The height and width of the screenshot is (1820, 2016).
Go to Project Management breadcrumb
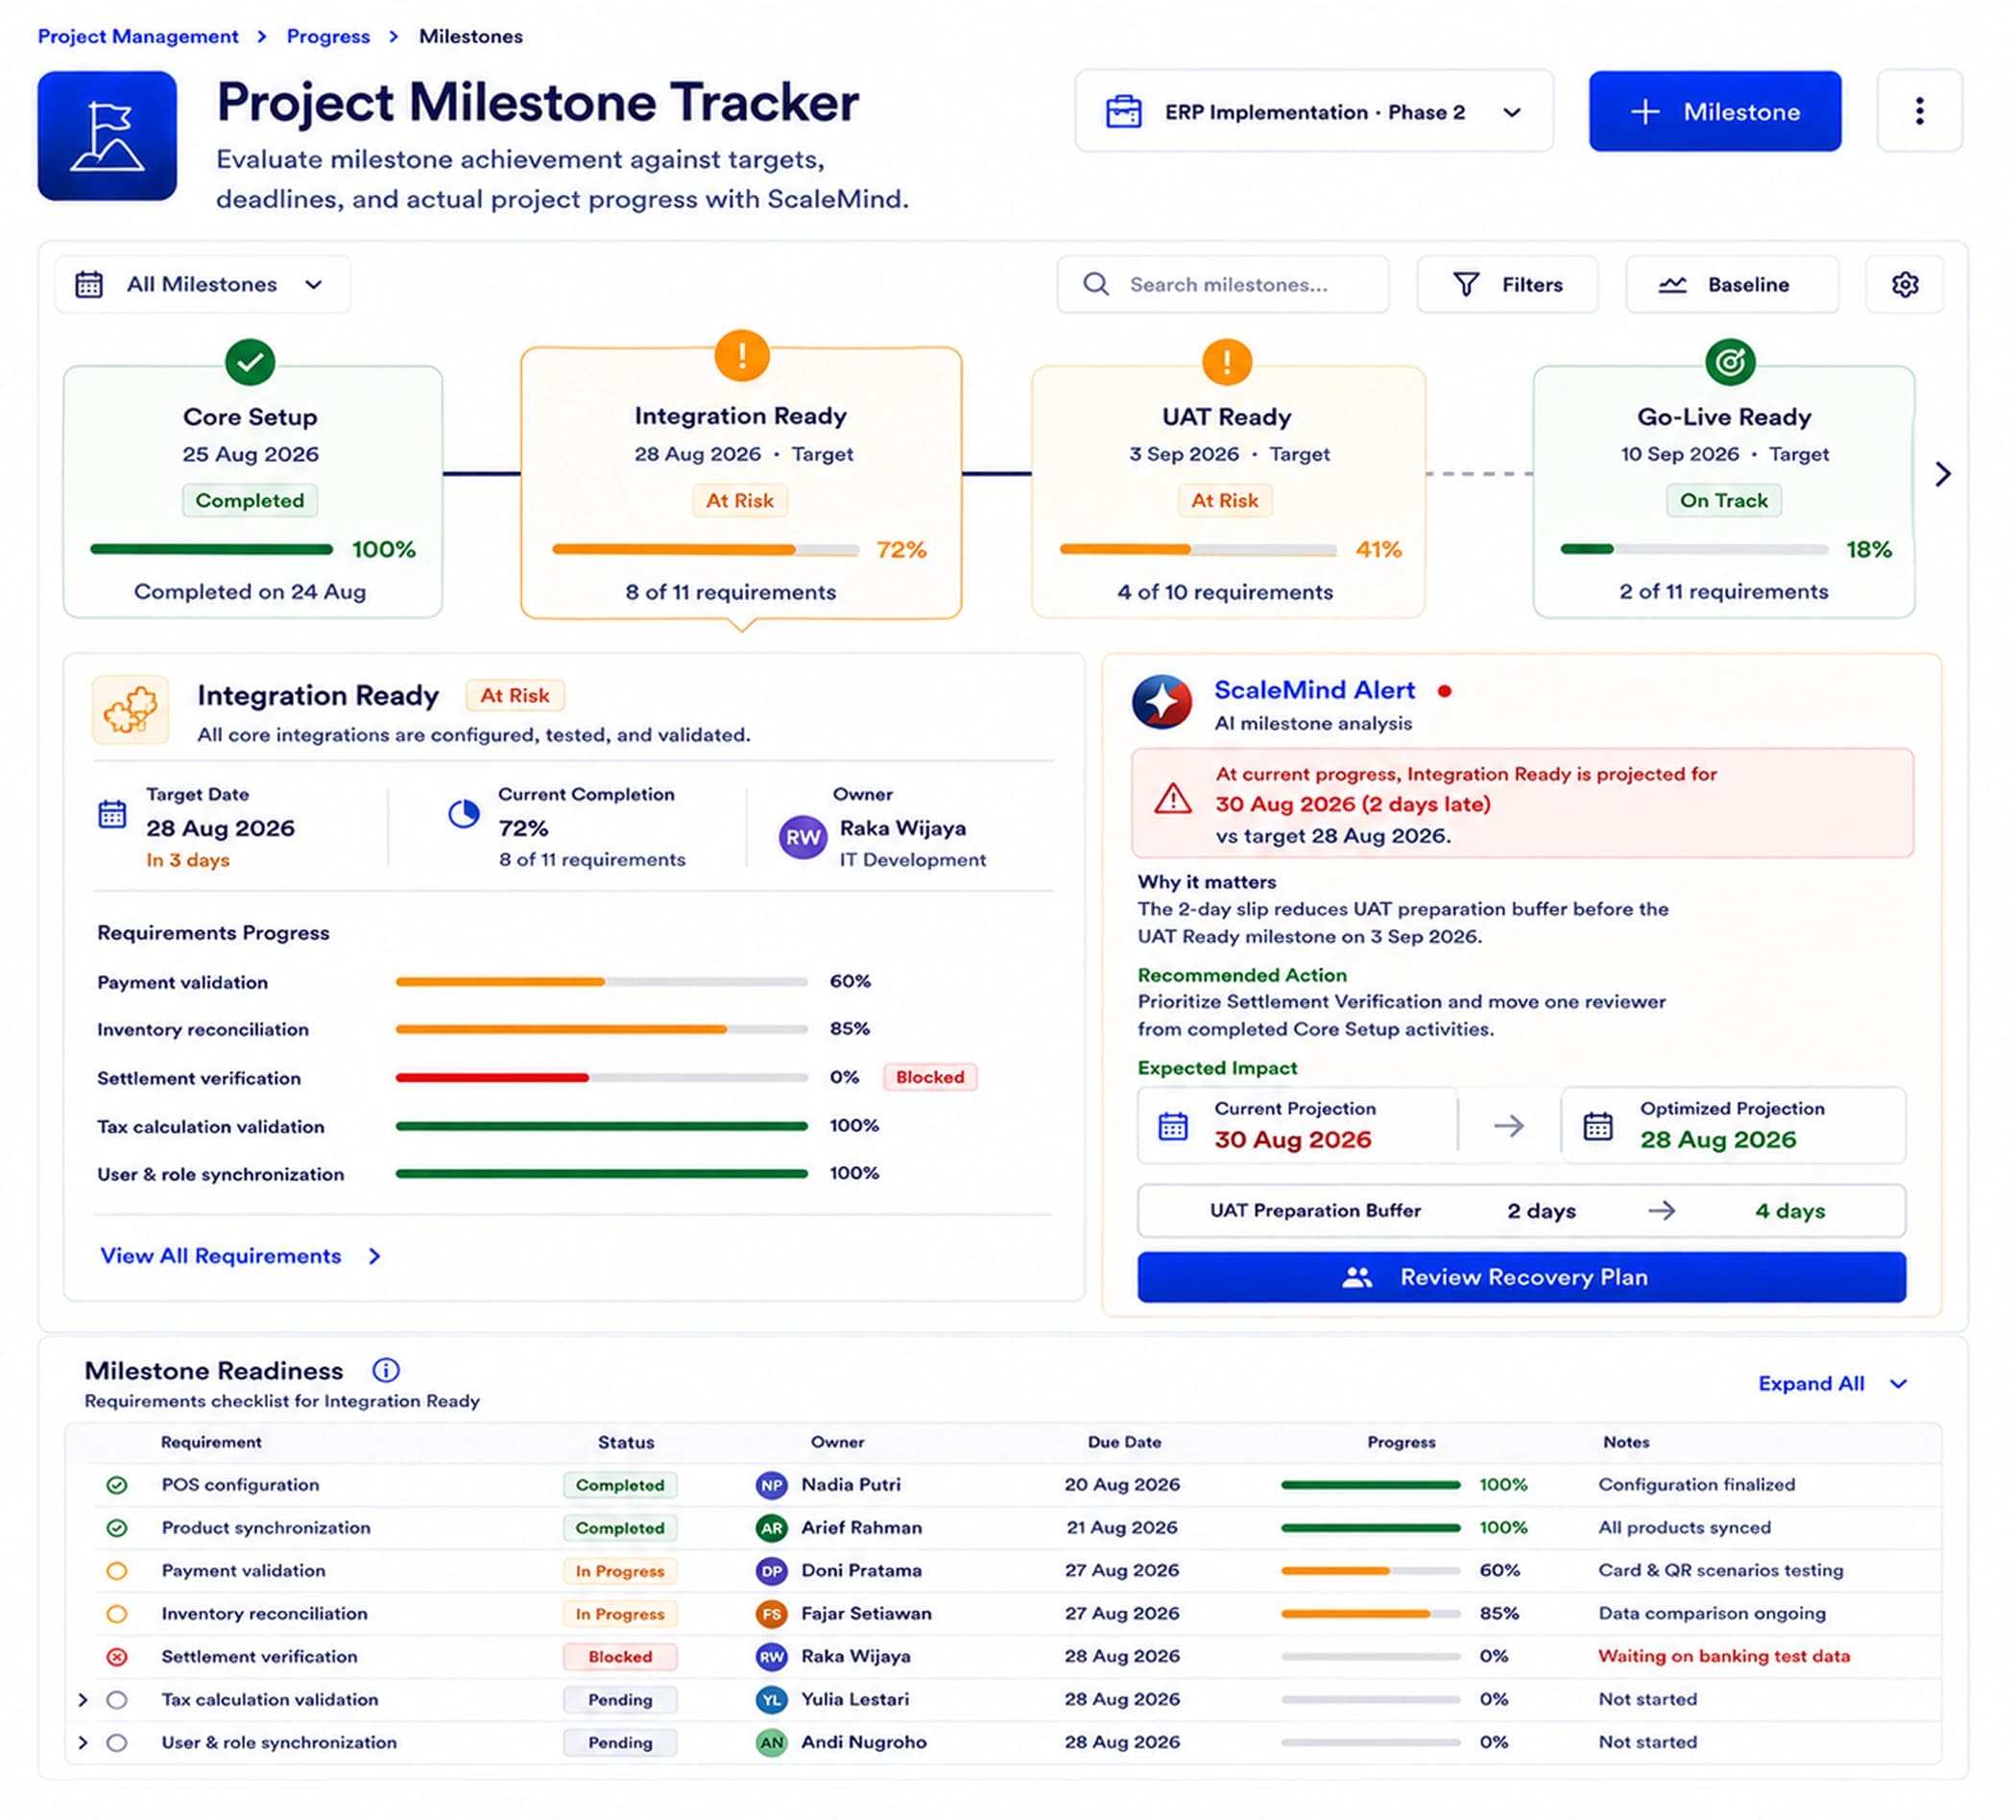coord(138,36)
